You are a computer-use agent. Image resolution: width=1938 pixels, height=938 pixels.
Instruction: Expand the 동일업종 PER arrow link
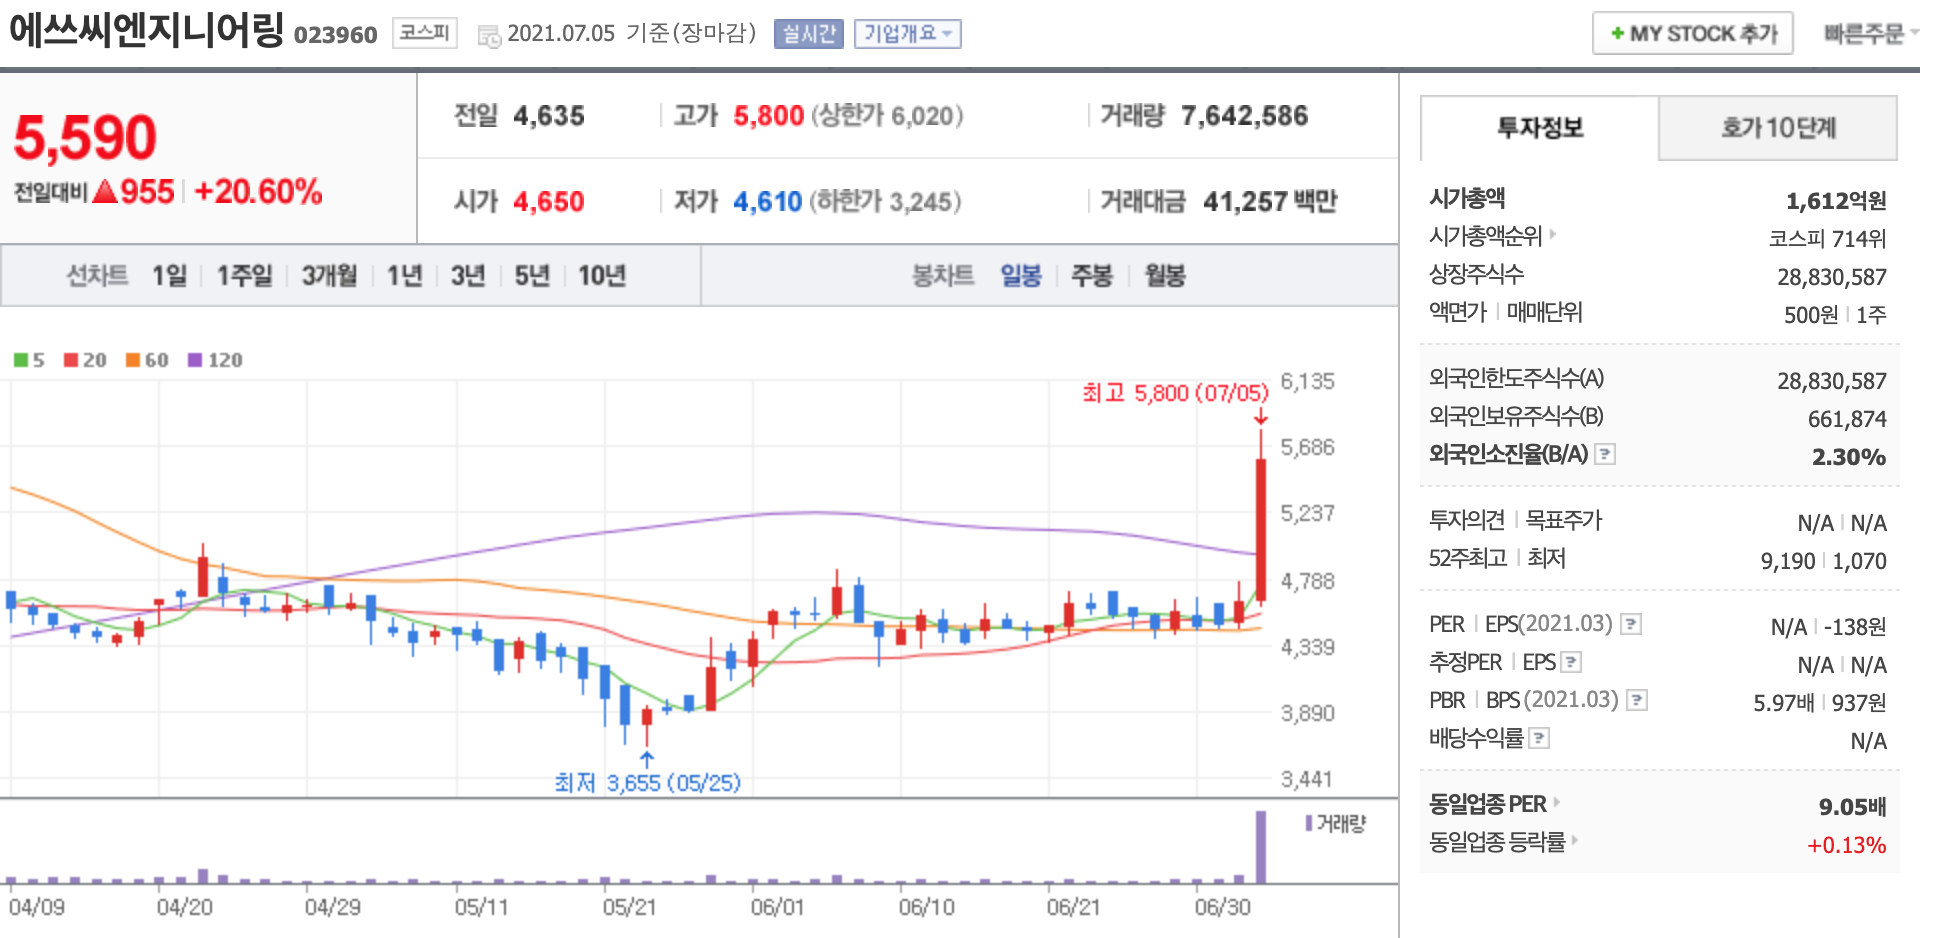(x=1557, y=802)
